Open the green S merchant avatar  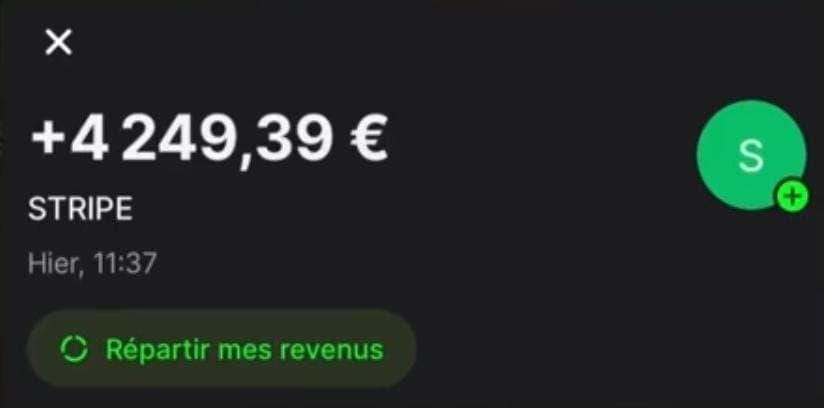click(750, 155)
